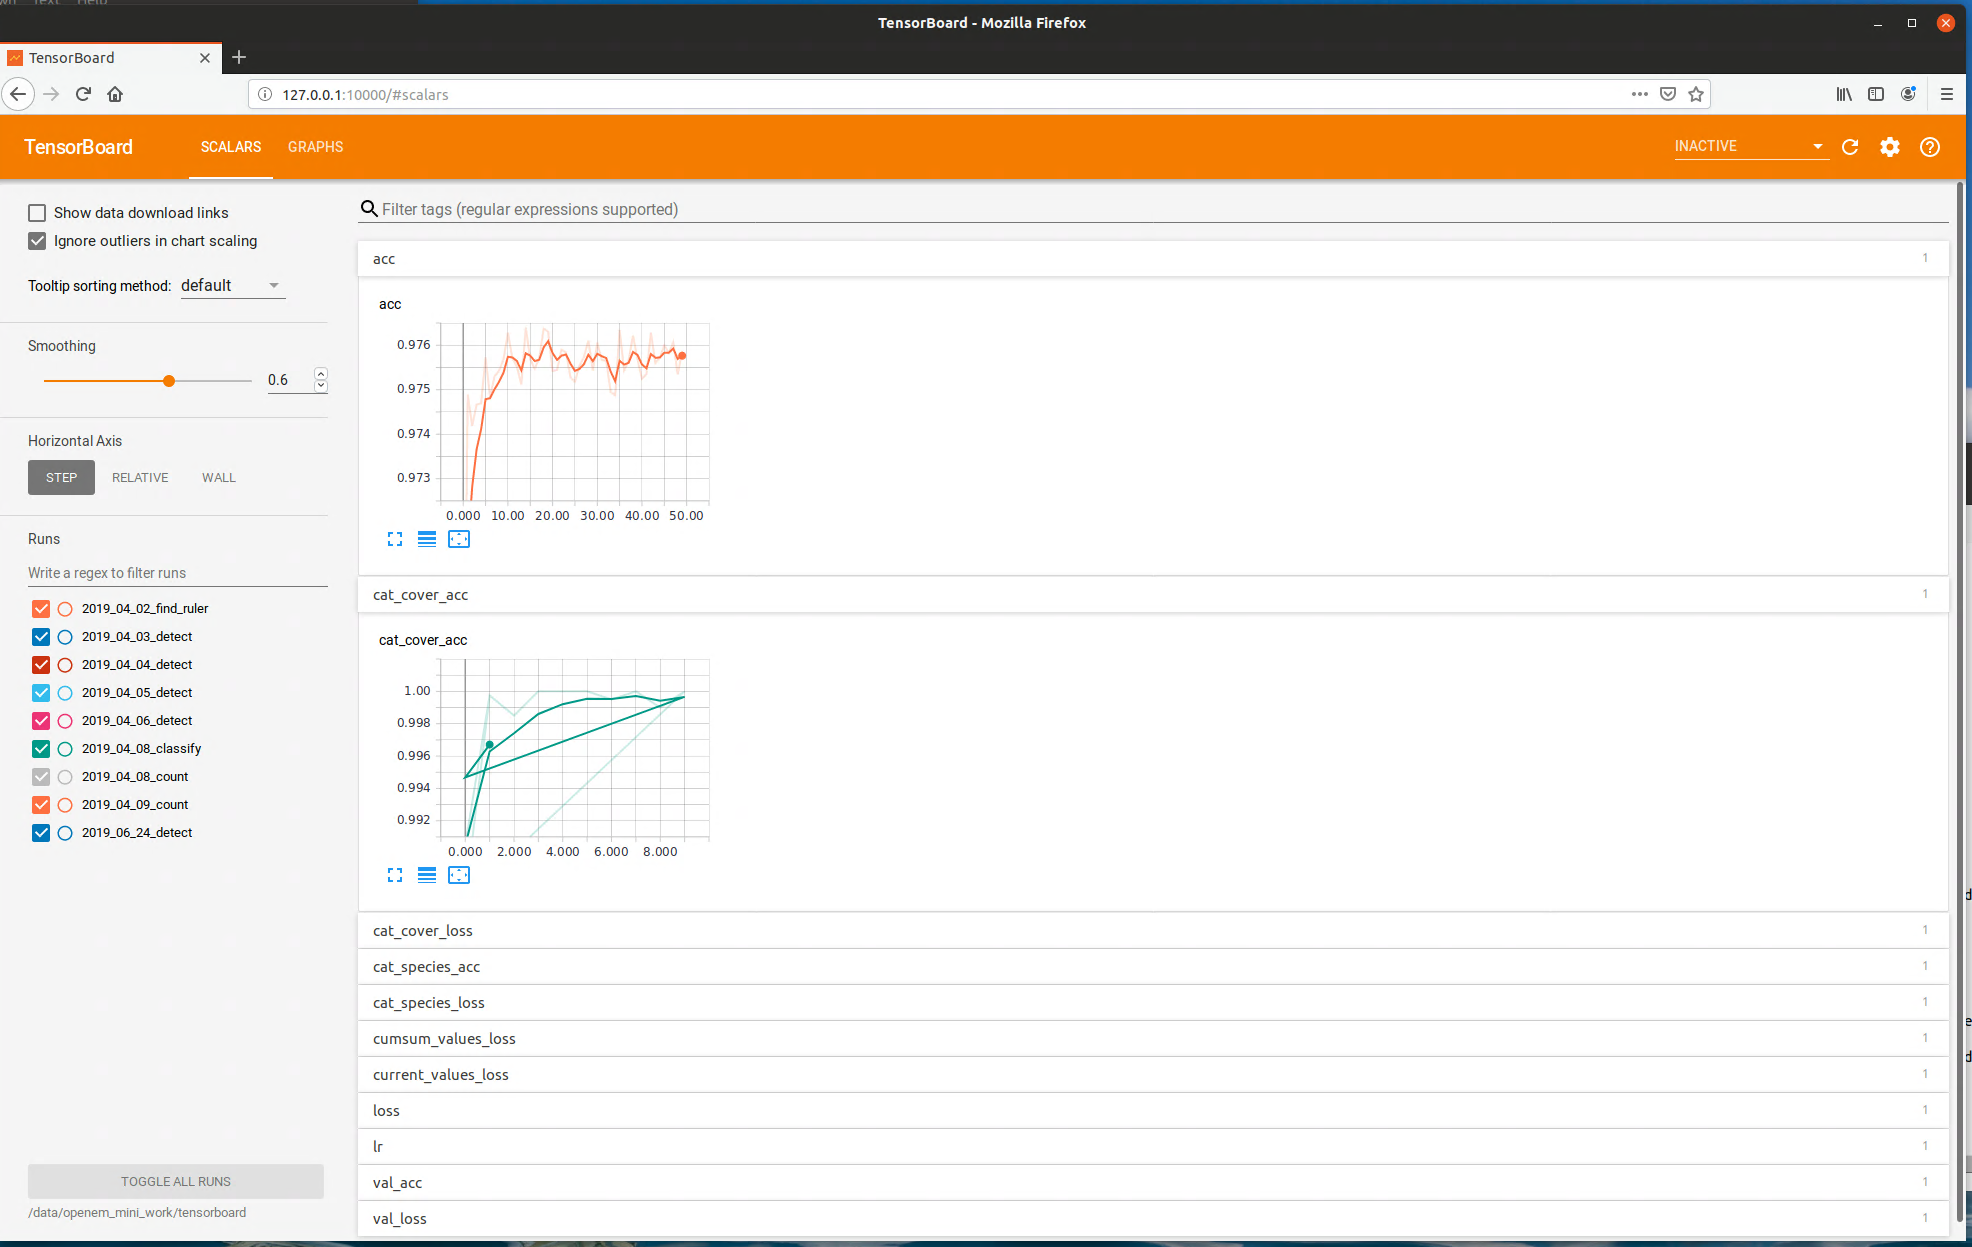View site information icon in address bar
This screenshot has height=1247, width=1972.
point(265,94)
